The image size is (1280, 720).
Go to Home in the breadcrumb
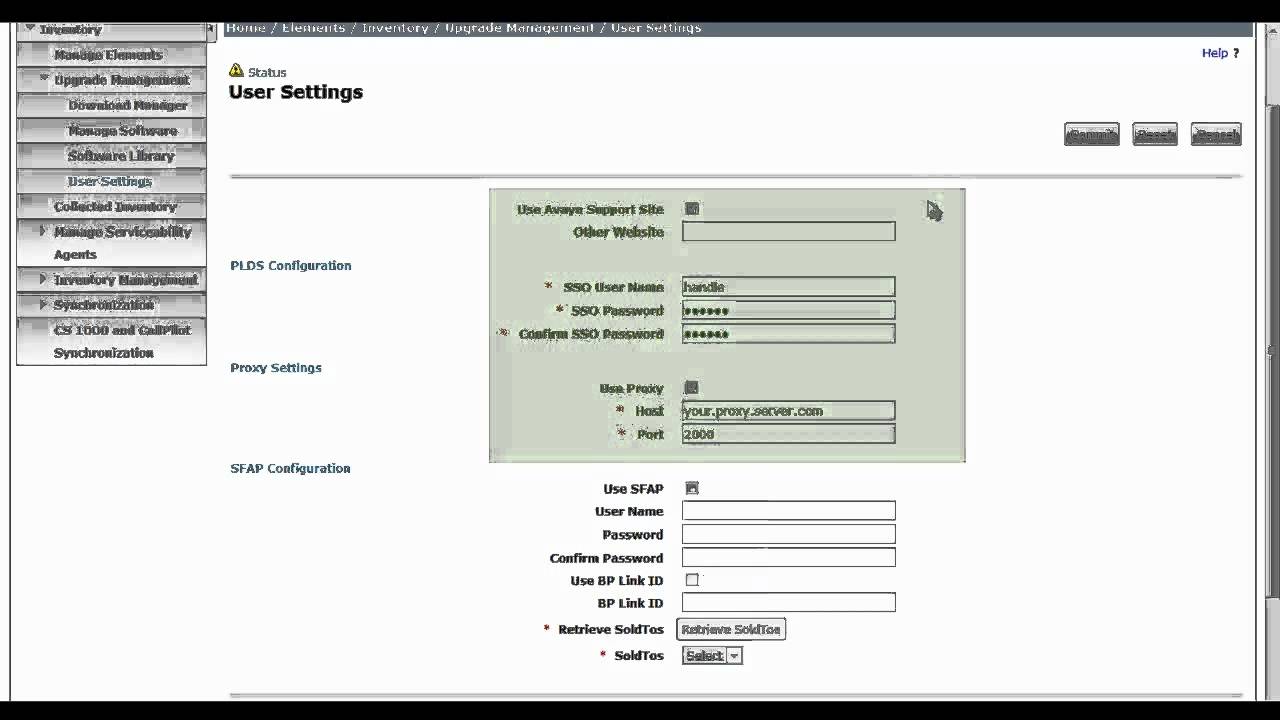(246, 27)
